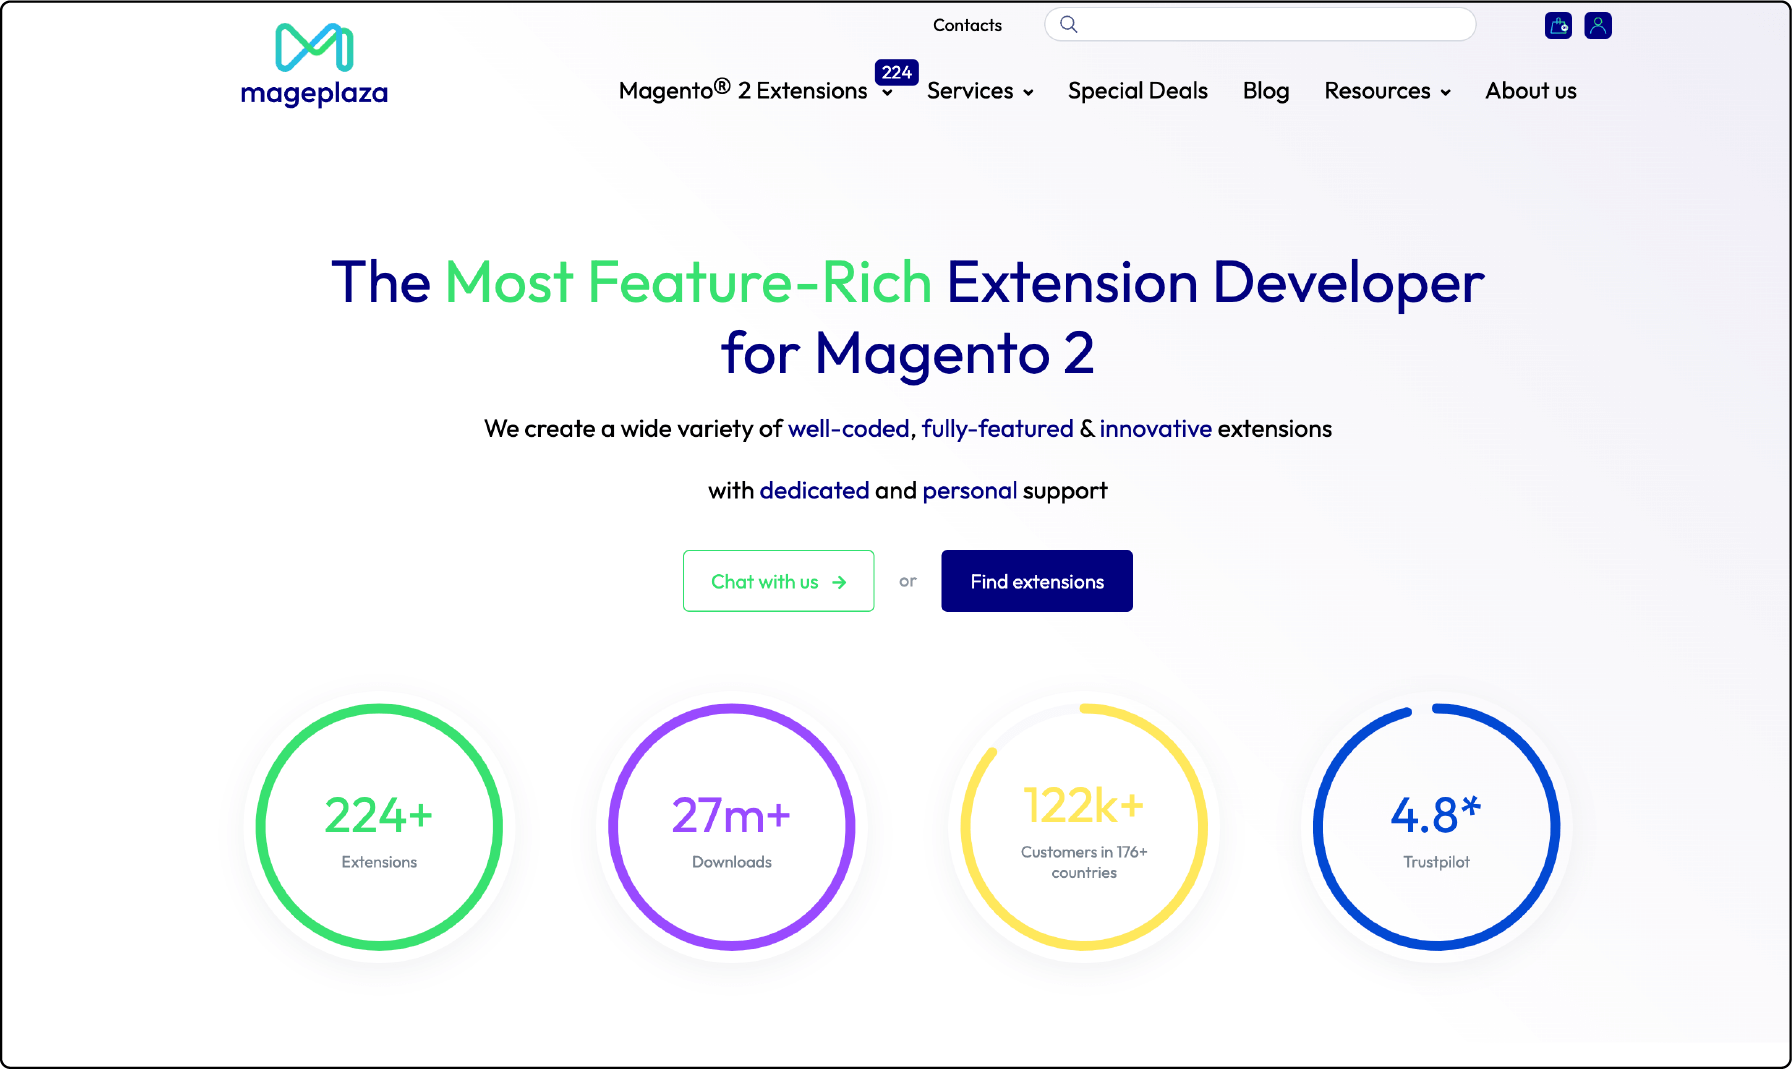Focus the search input field
The width and height of the screenshot is (1792, 1069).
coord(1260,24)
